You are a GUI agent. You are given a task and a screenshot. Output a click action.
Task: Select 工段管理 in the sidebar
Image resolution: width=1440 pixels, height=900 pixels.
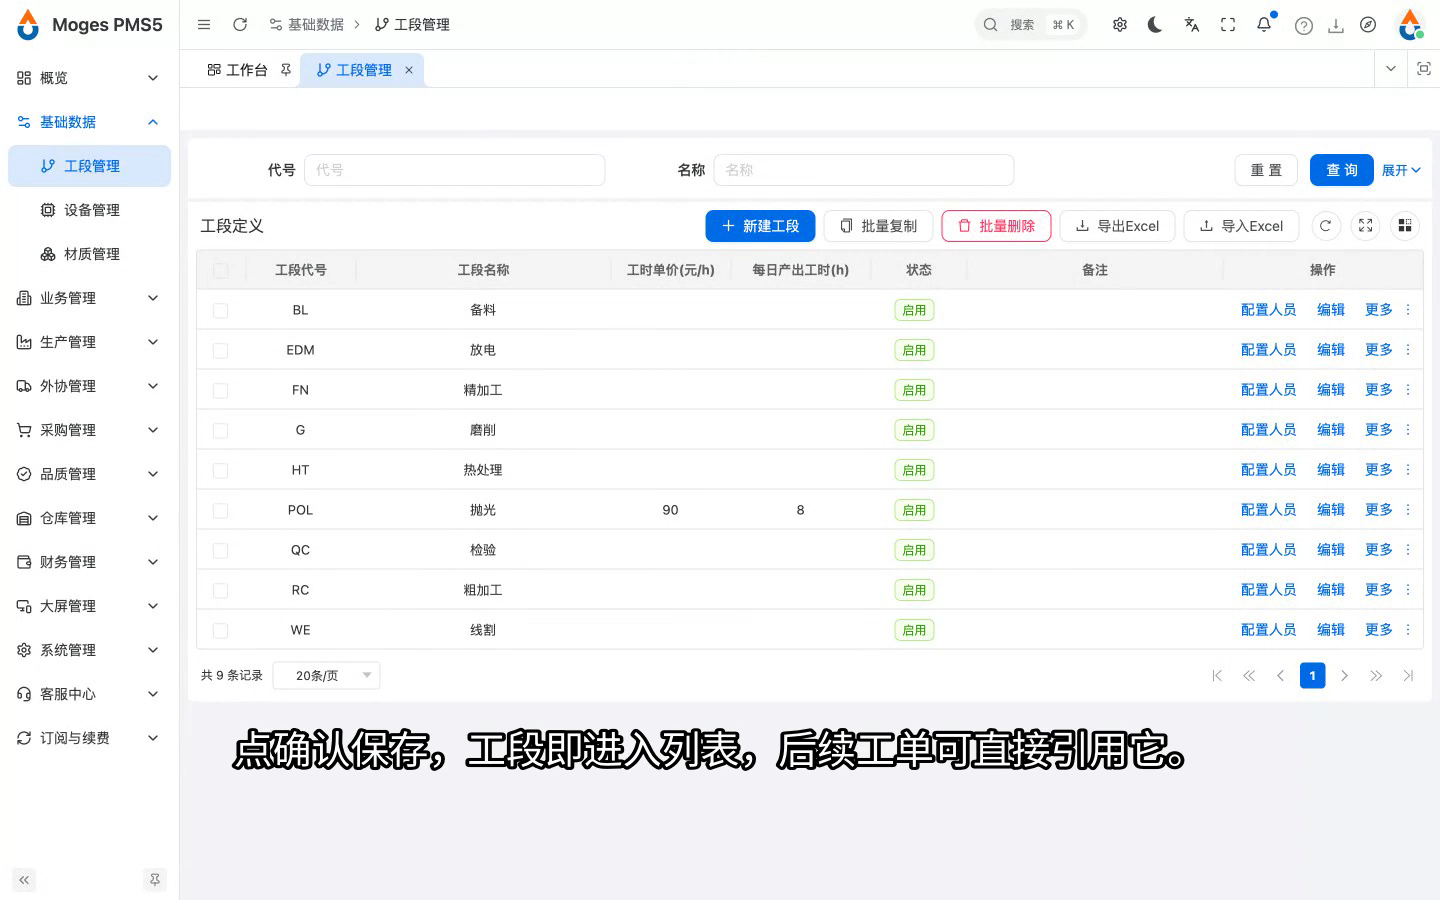(89, 166)
